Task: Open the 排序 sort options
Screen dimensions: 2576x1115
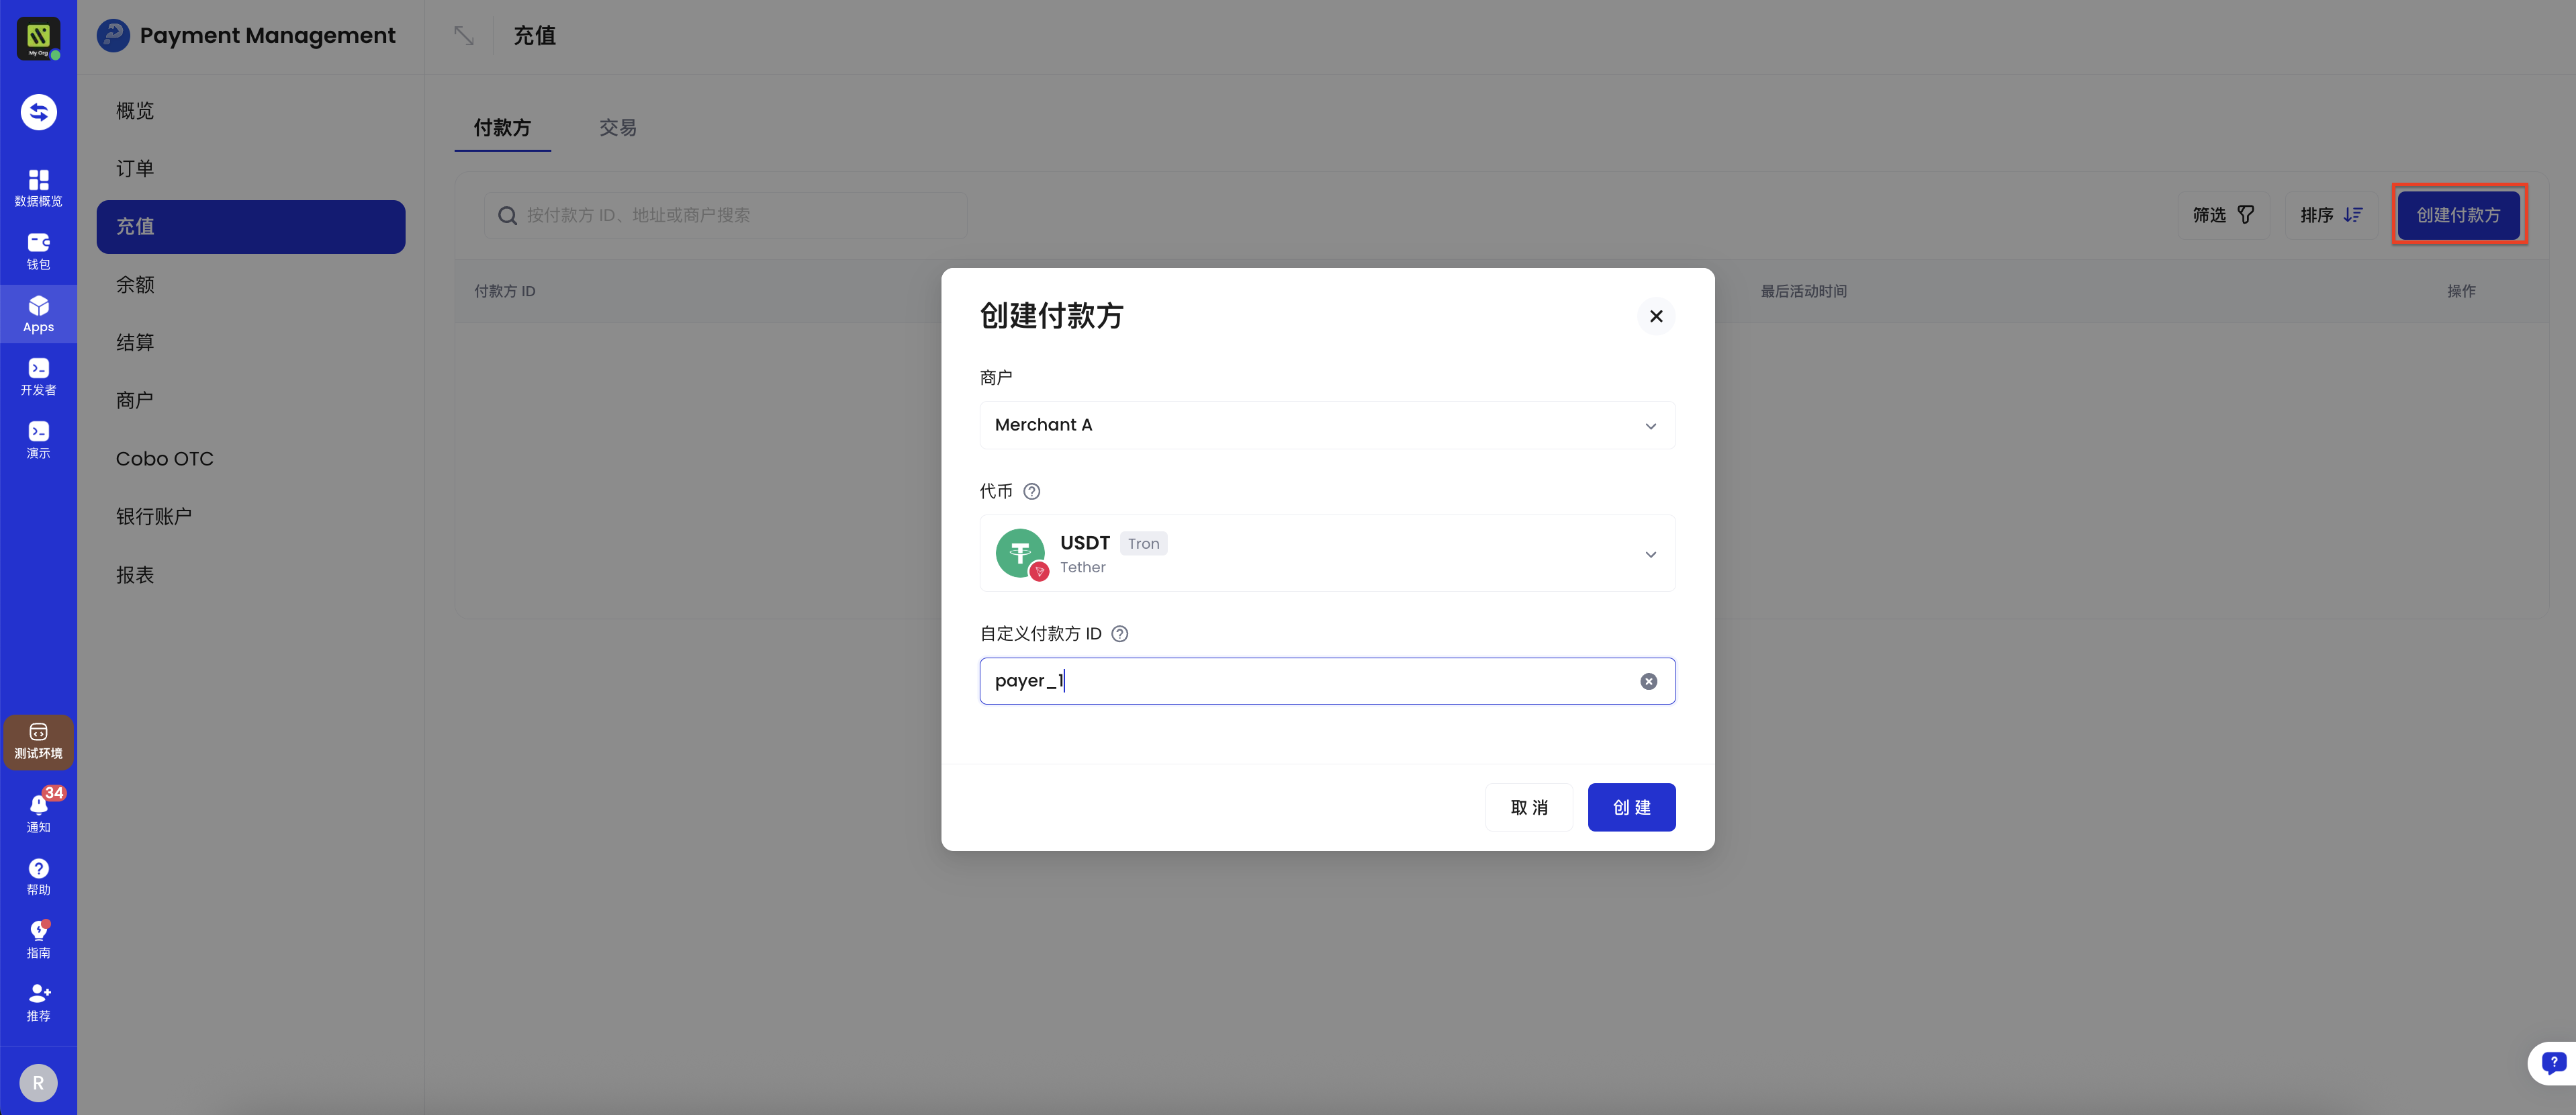Action: tap(2330, 215)
